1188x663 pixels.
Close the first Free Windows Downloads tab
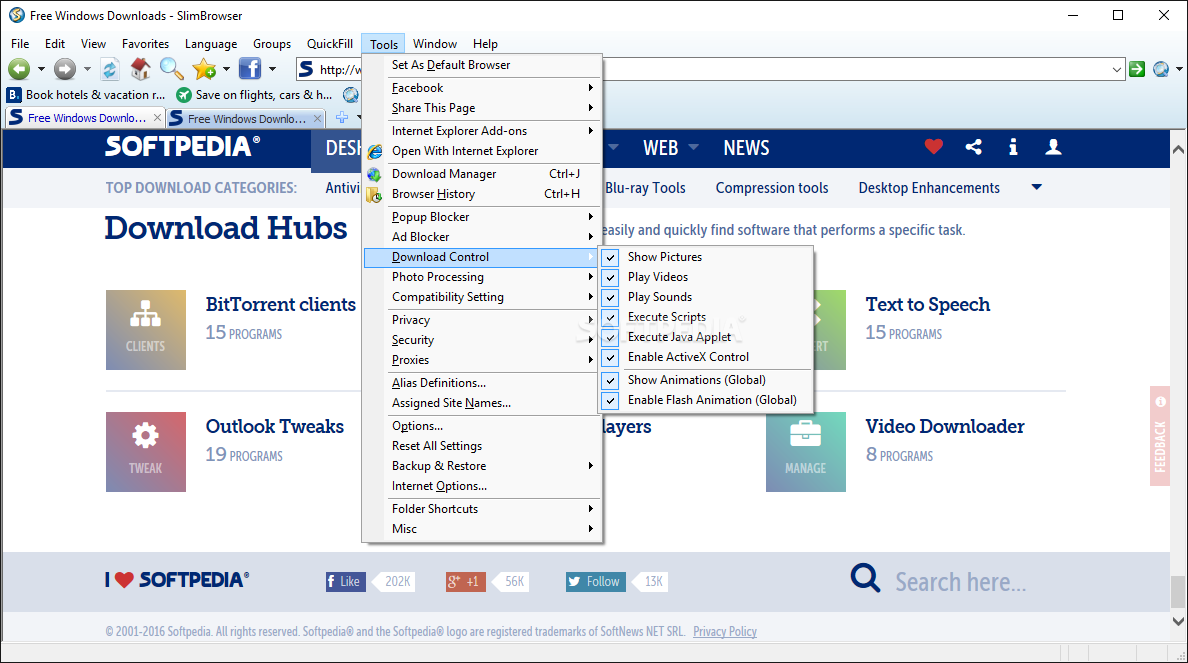[x=157, y=117]
